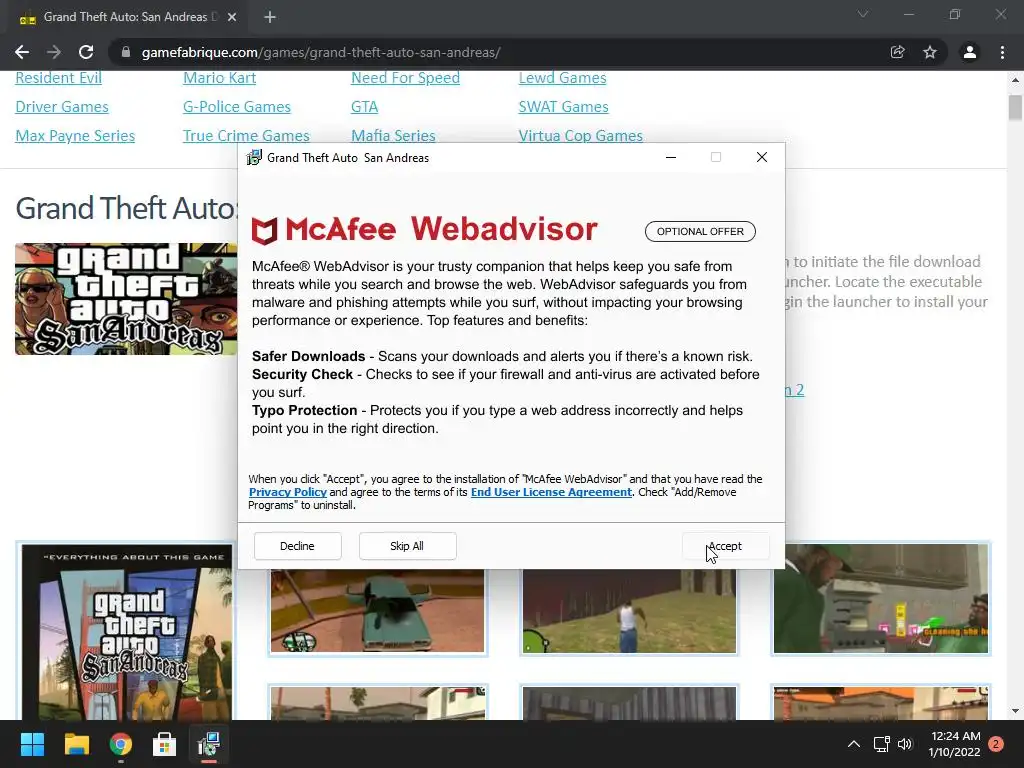Open the G-Police Games link
Viewport: 1024px width, 768px height.
pos(236,106)
